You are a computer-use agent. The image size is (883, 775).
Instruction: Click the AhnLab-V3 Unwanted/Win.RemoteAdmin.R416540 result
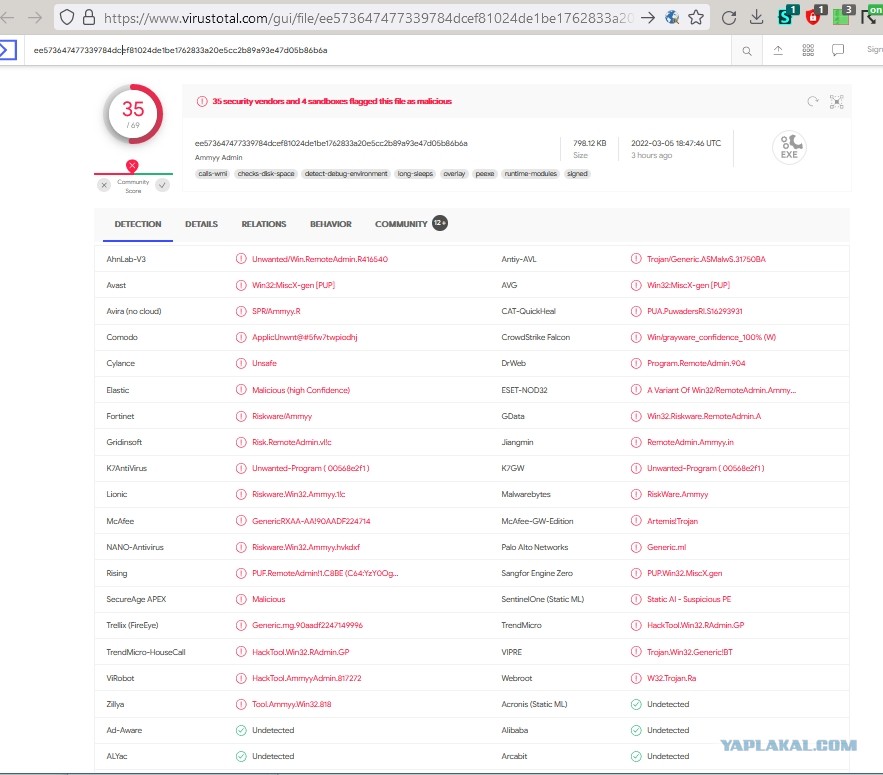[x=319, y=259]
